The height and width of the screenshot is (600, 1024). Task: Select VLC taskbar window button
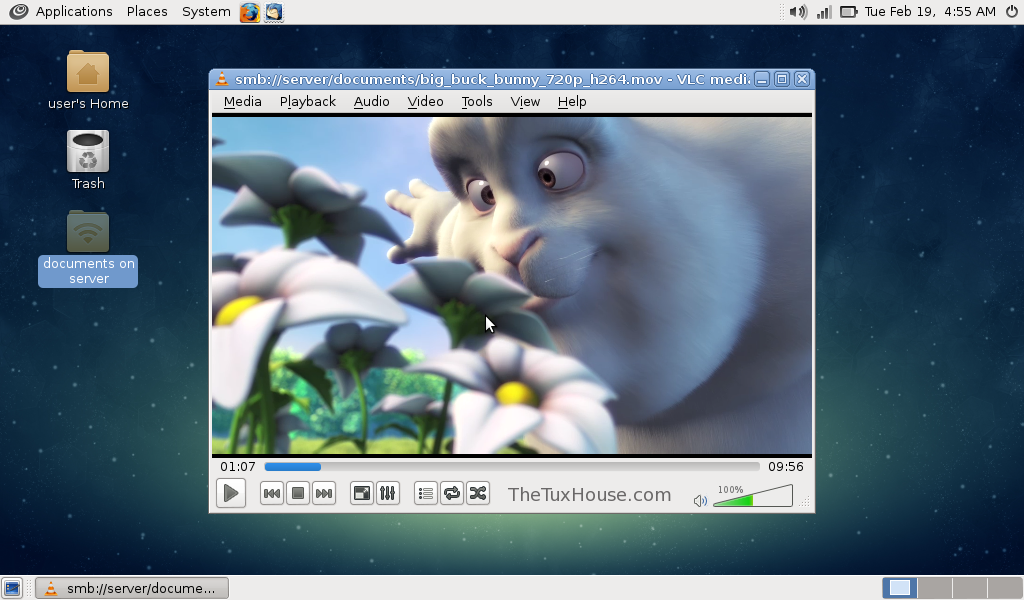[x=133, y=588]
